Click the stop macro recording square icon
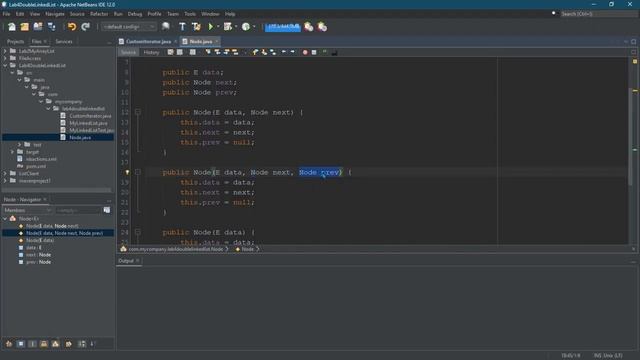 coord(314,52)
